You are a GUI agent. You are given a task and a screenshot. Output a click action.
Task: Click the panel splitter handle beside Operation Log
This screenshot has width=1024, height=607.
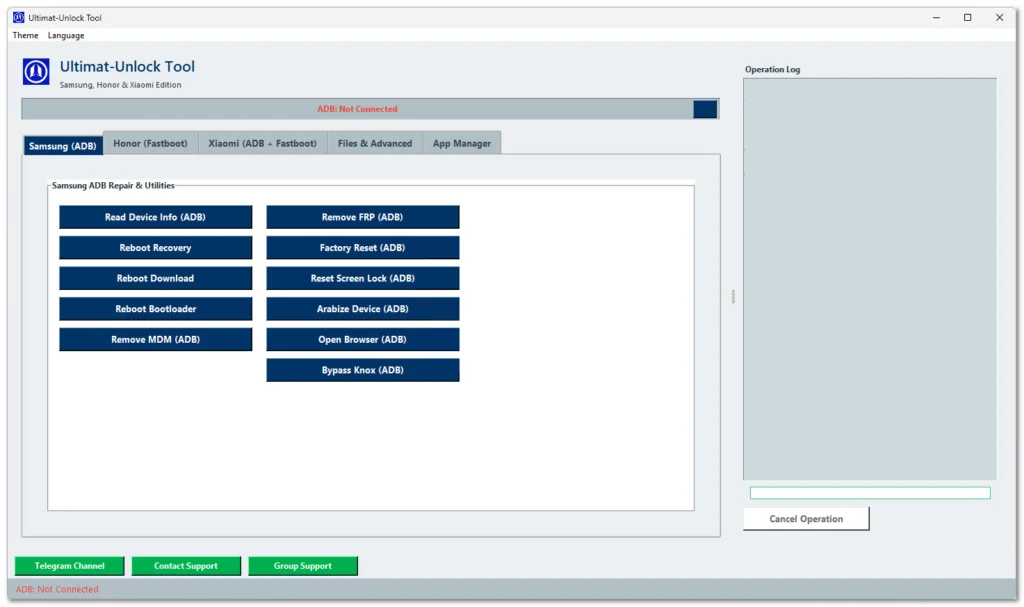(733, 297)
